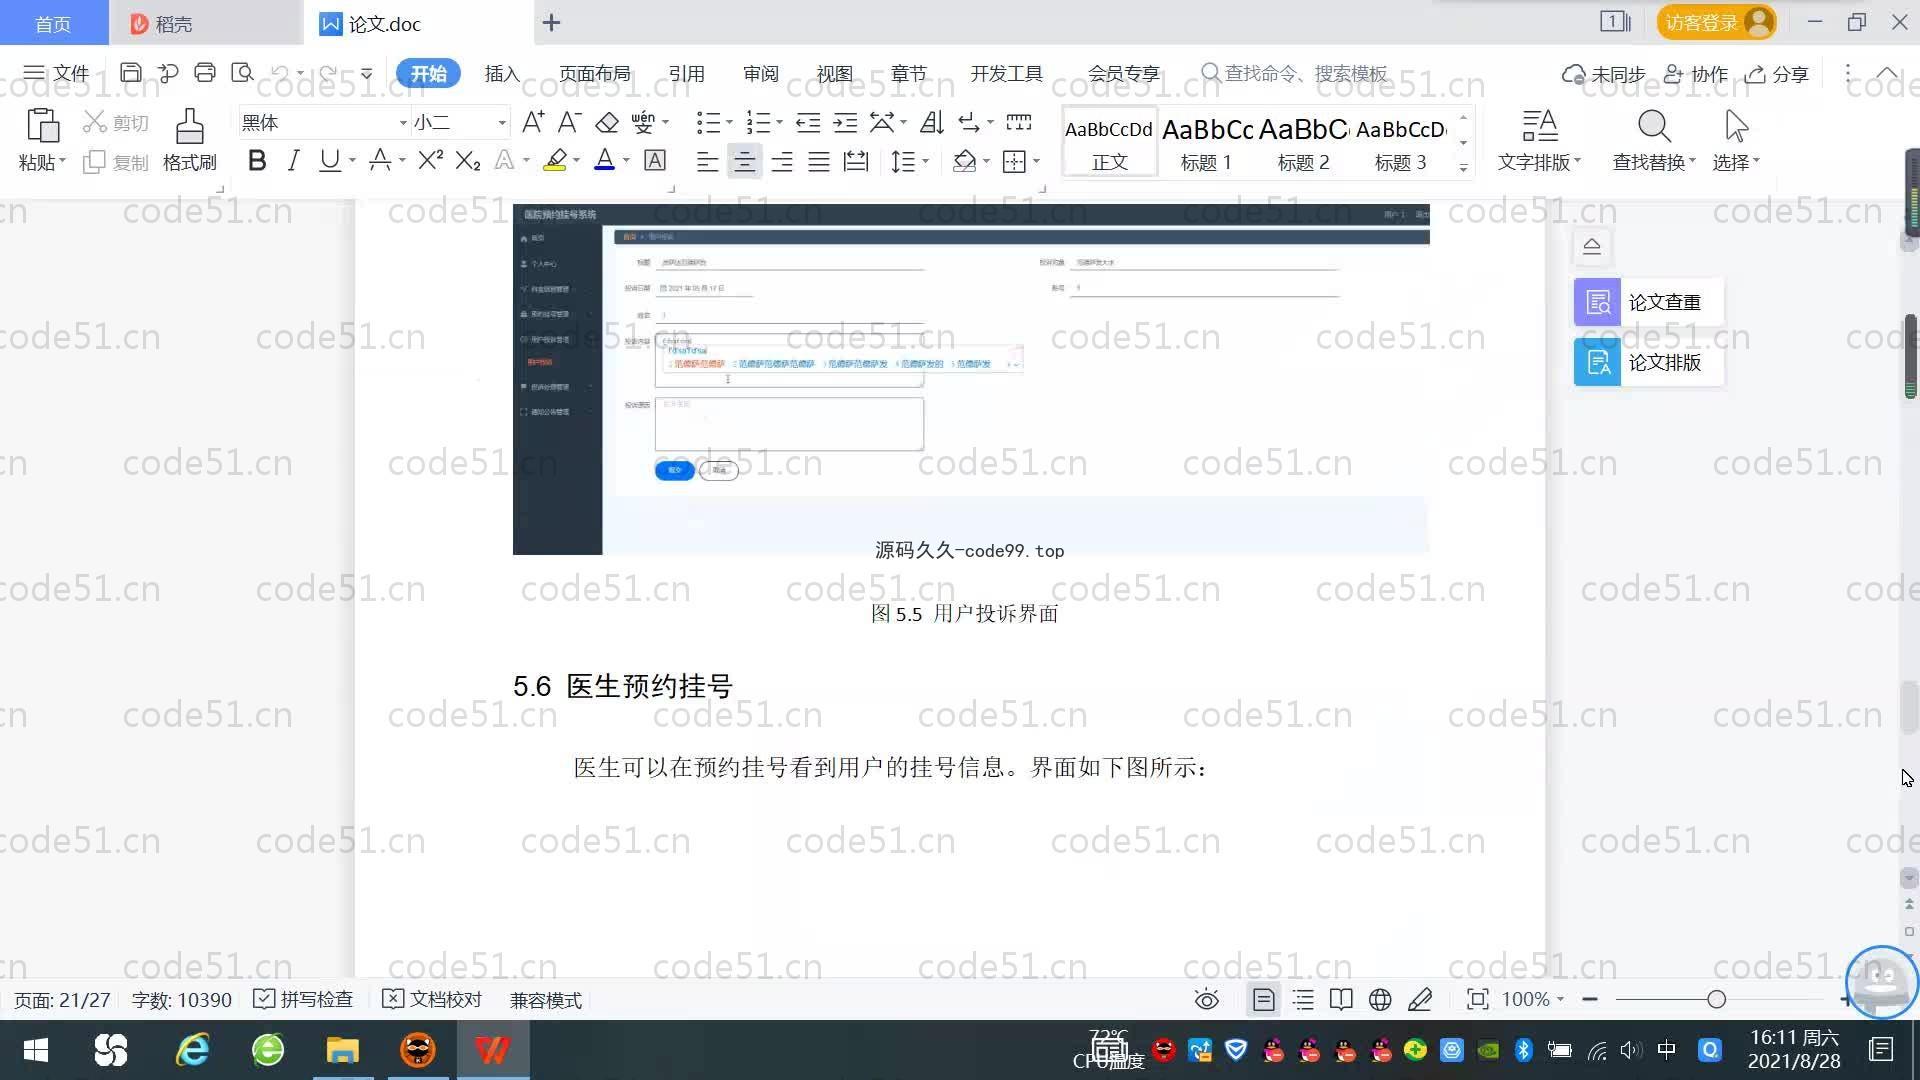This screenshot has height=1080, width=1920.
Task: Apply subscript formatting
Action: [468, 161]
